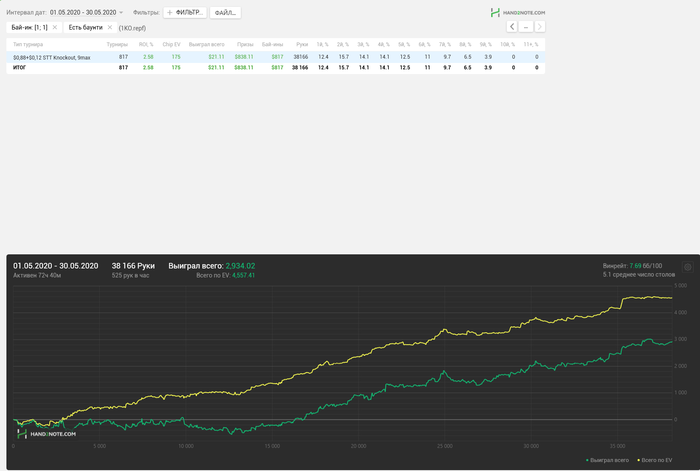Screen dimensions: 700x471
Task: Click the file button next to filters
Action: click(225, 12)
